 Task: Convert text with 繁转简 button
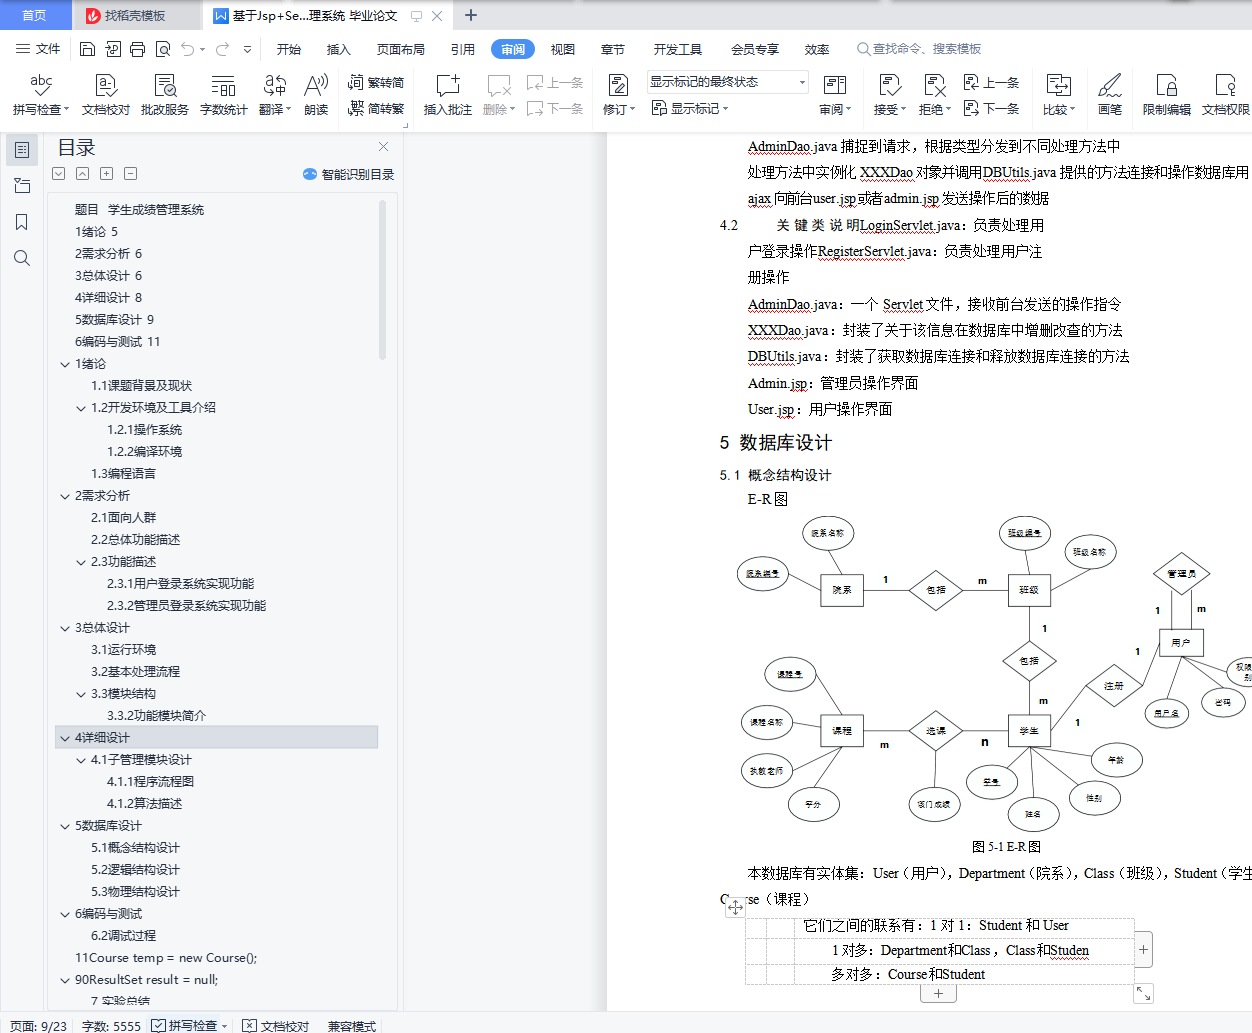(376, 83)
